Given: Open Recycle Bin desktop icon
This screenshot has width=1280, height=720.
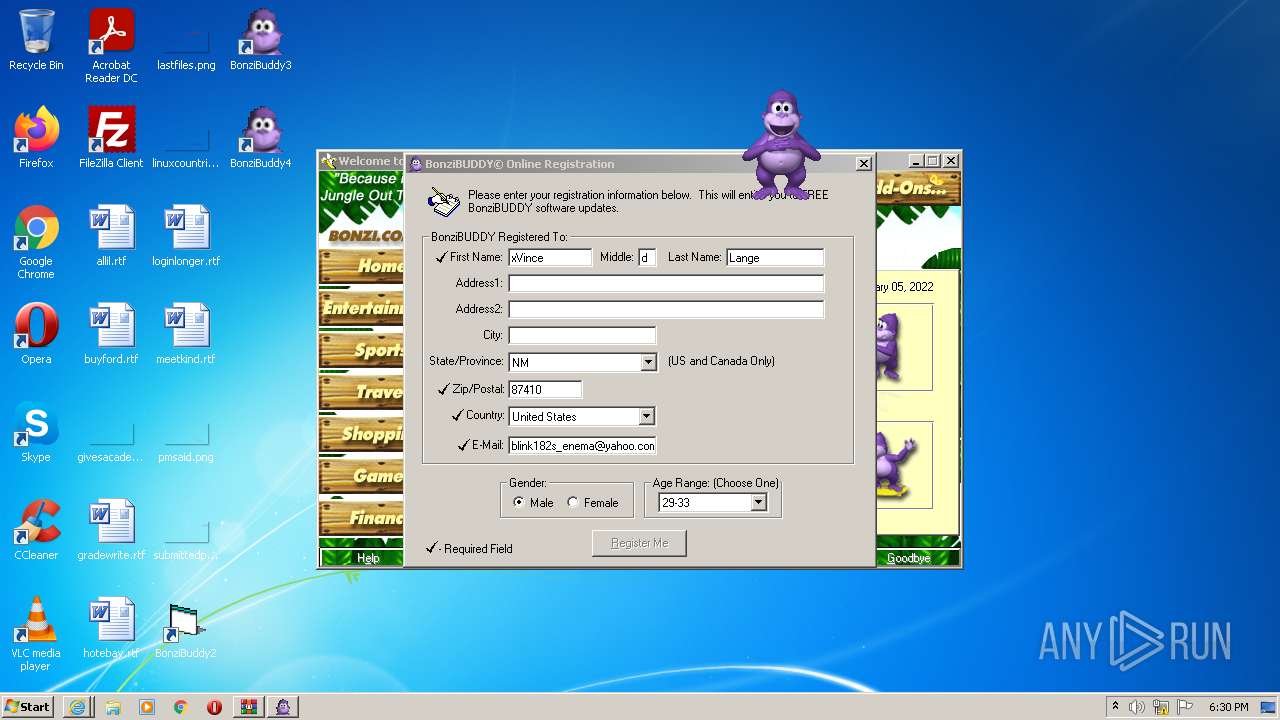Looking at the screenshot, I should pos(36,41).
